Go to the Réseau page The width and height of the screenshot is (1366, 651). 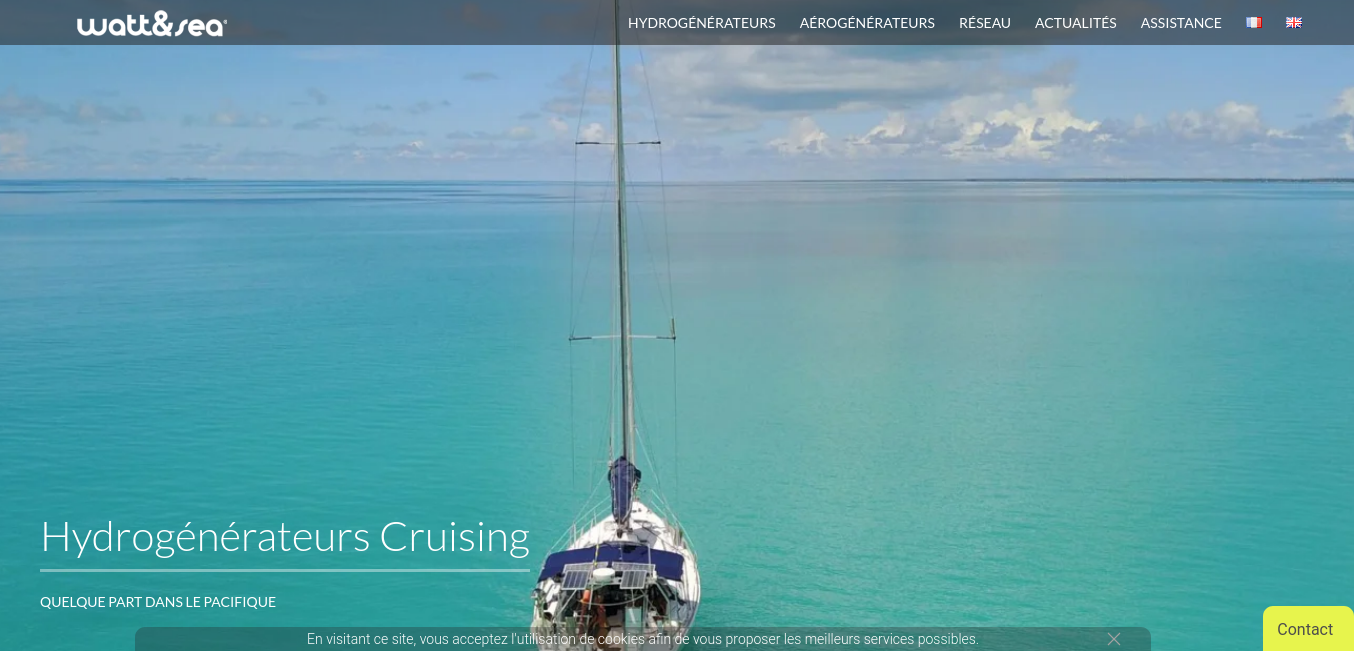[985, 23]
